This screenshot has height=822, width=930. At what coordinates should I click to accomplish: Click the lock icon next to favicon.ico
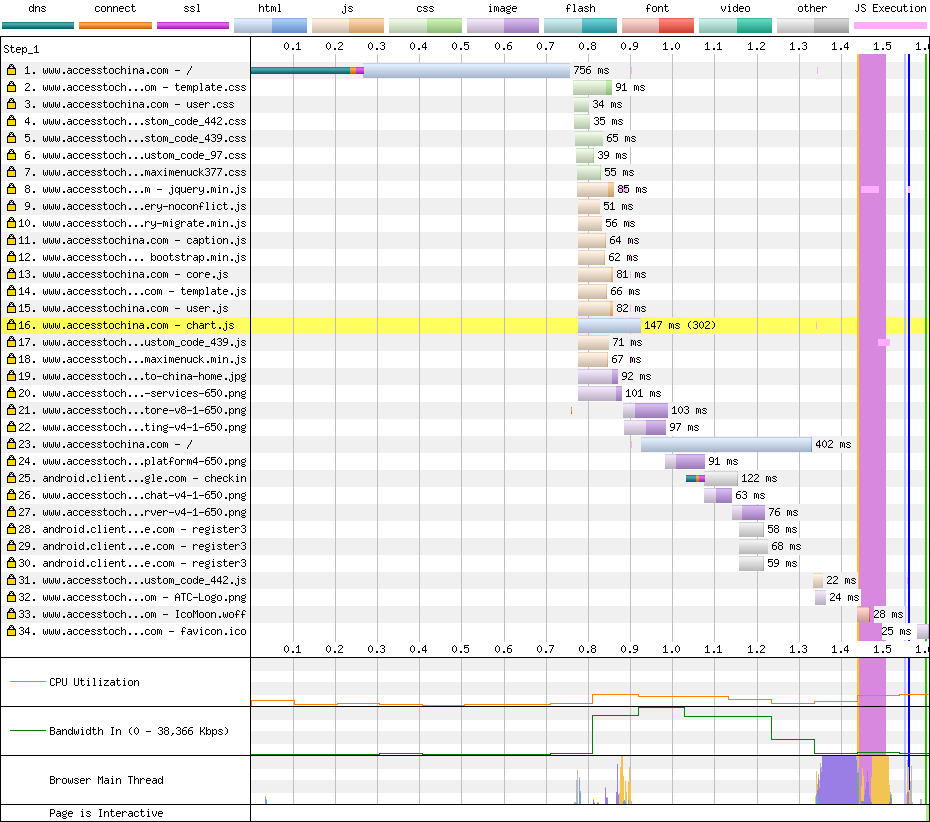(11, 631)
